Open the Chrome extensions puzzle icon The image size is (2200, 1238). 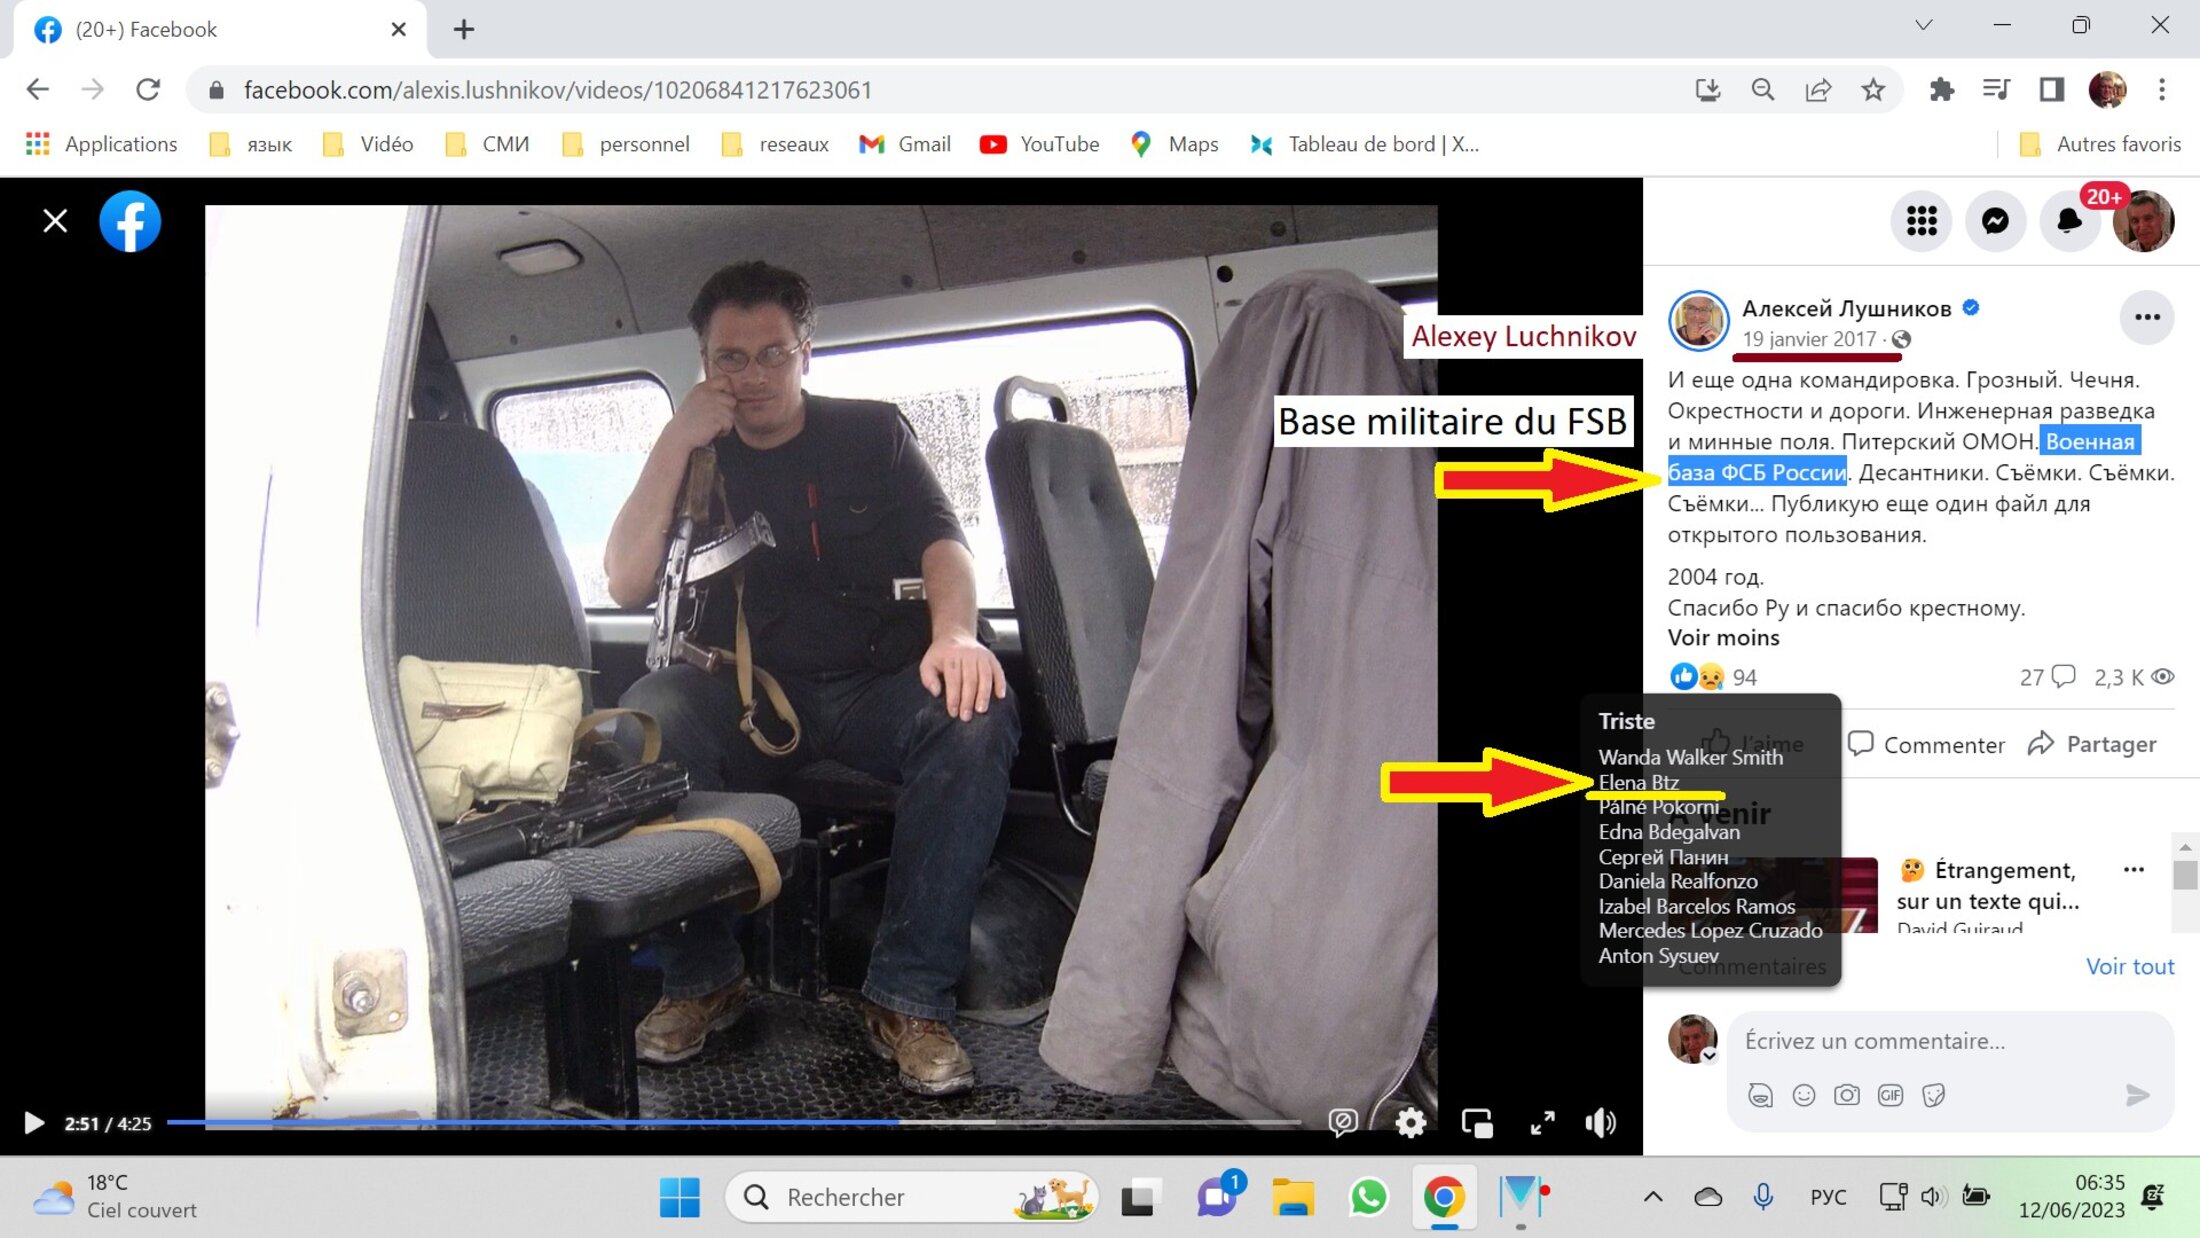click(1942, 90)
